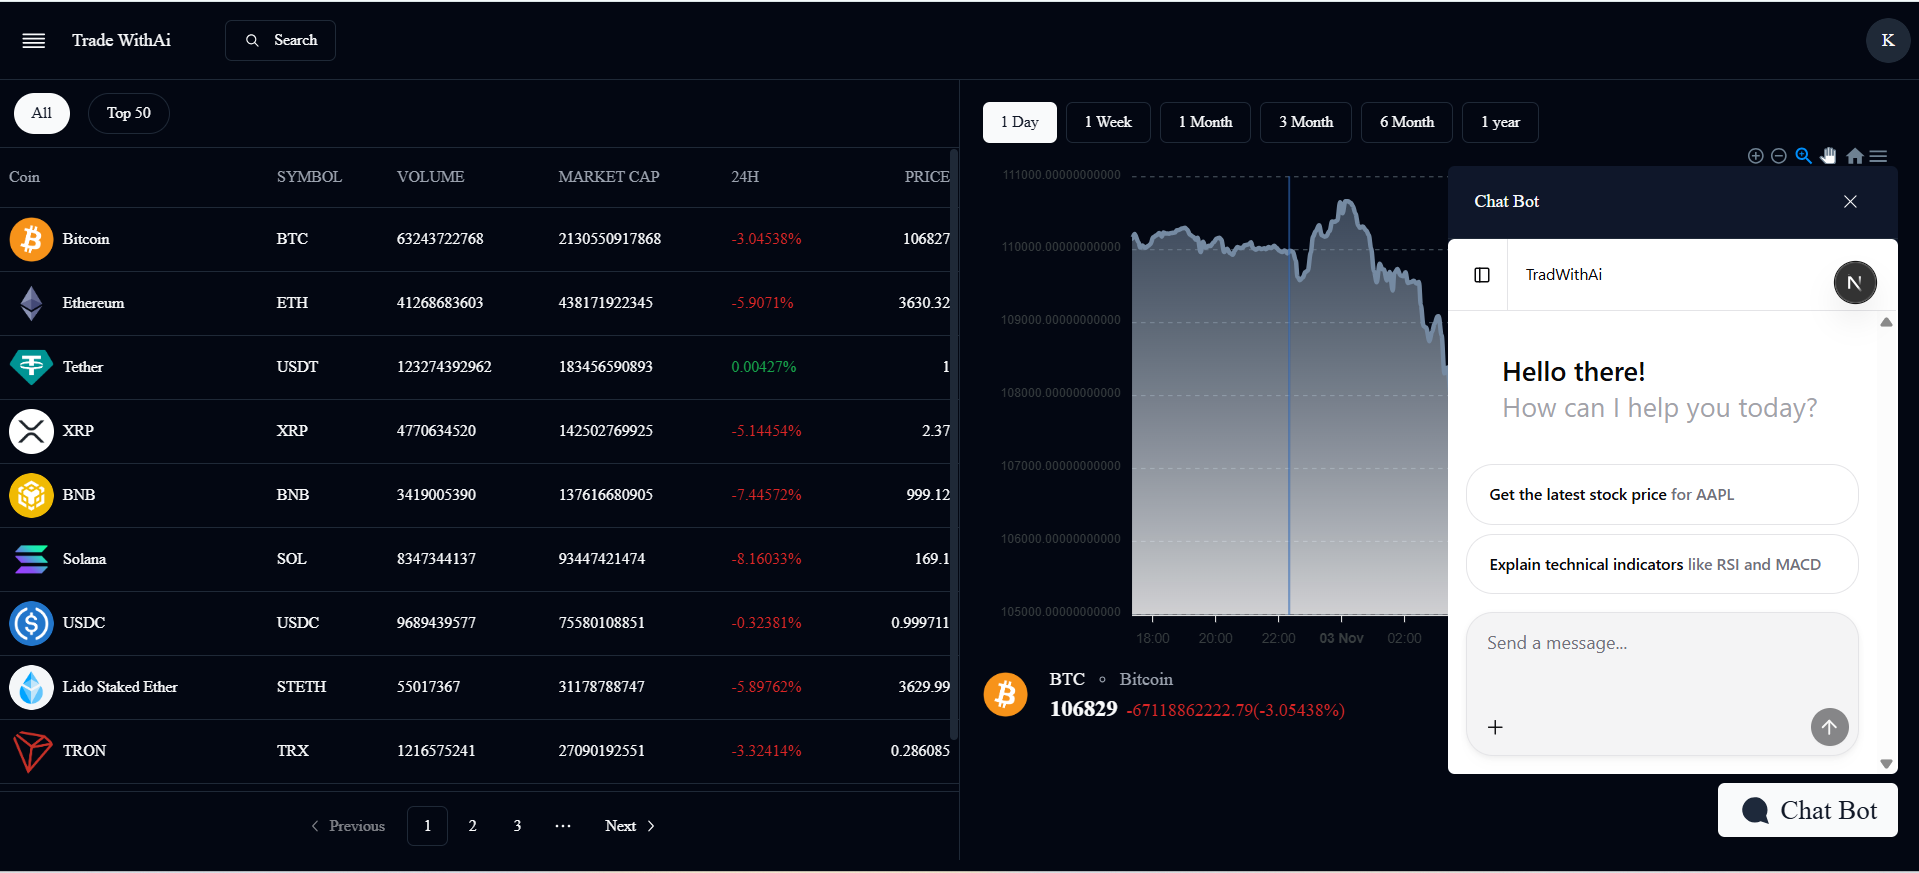Image resolution: width=1919 pixels, height=873 pixels.
Task: Go to the Previous page
Action: [x=347, y=826]
